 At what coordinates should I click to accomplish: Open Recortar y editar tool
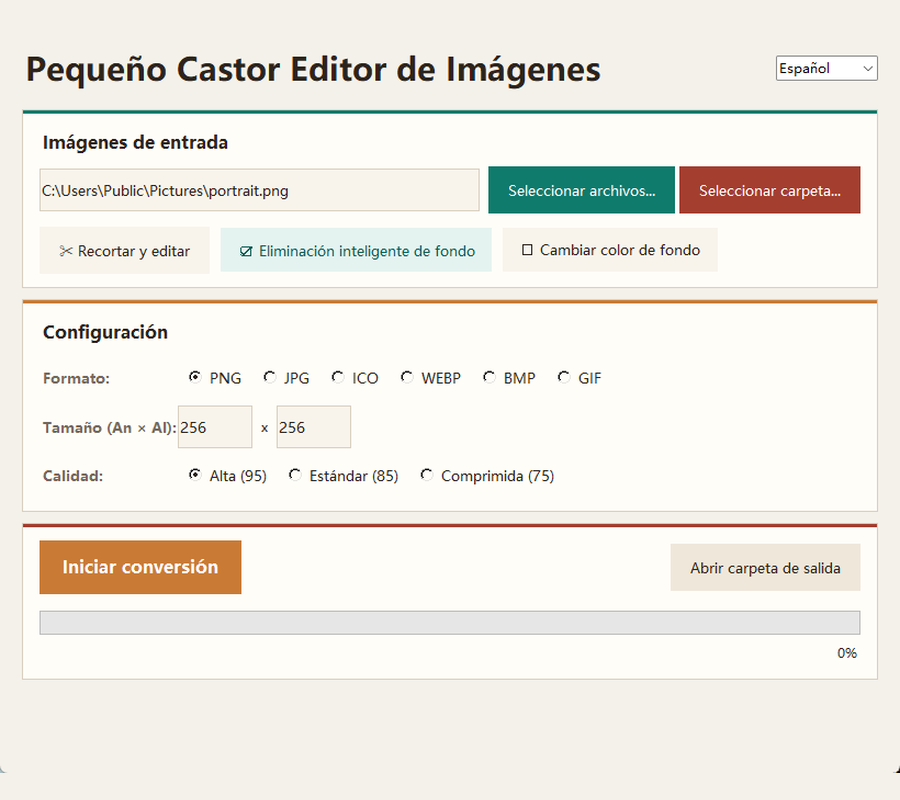pos(125,251)
